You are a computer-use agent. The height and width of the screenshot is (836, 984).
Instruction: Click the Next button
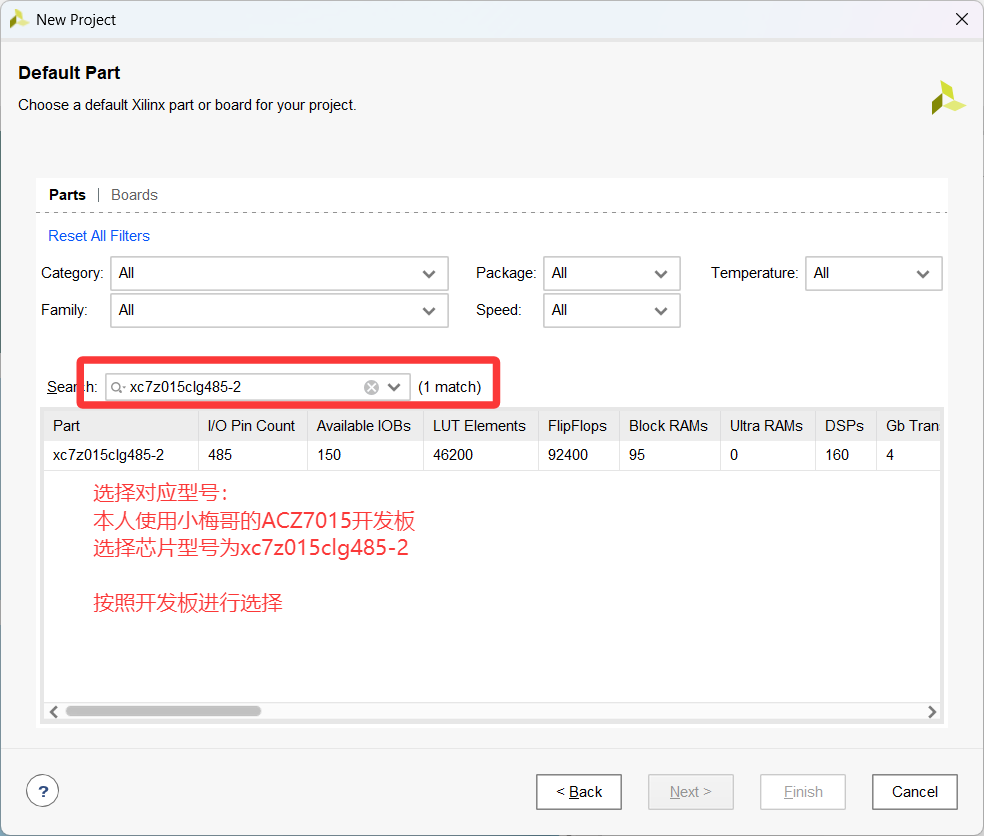click(x=690, y=791)
